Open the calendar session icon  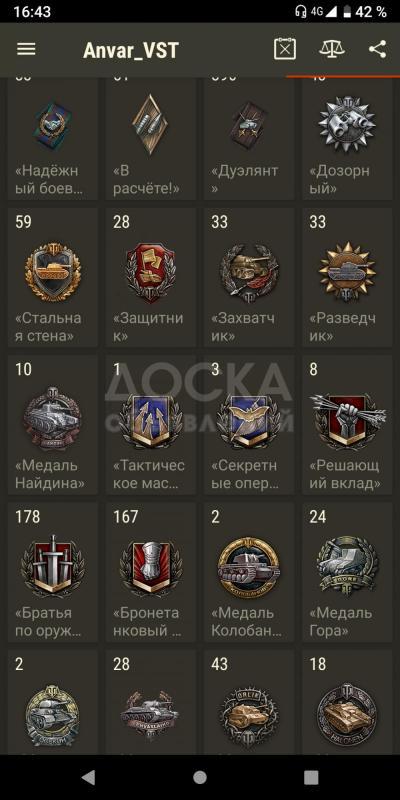pos(285,49)
